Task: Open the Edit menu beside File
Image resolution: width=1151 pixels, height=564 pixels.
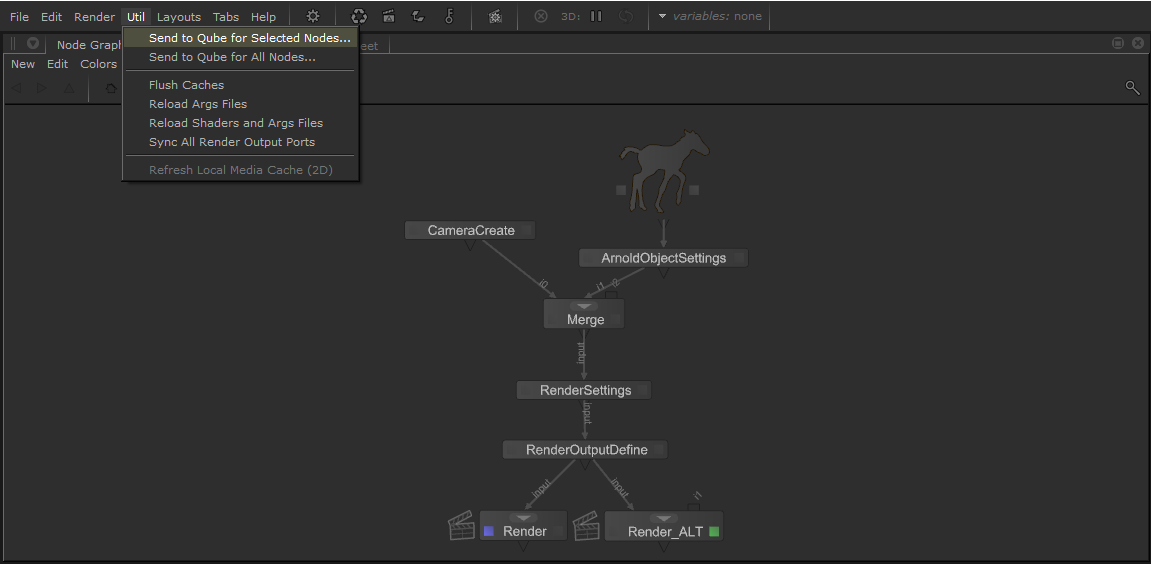Action: tap(51, 16)
